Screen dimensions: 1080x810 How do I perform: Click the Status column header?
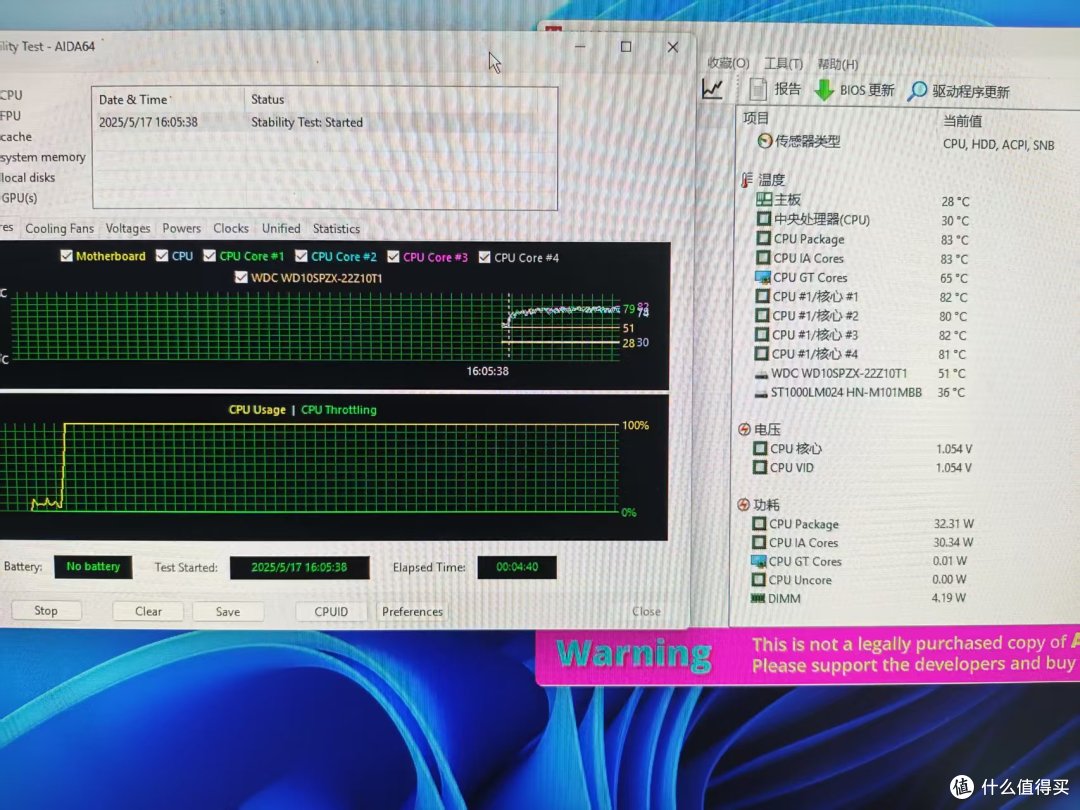tap(267, 99)
